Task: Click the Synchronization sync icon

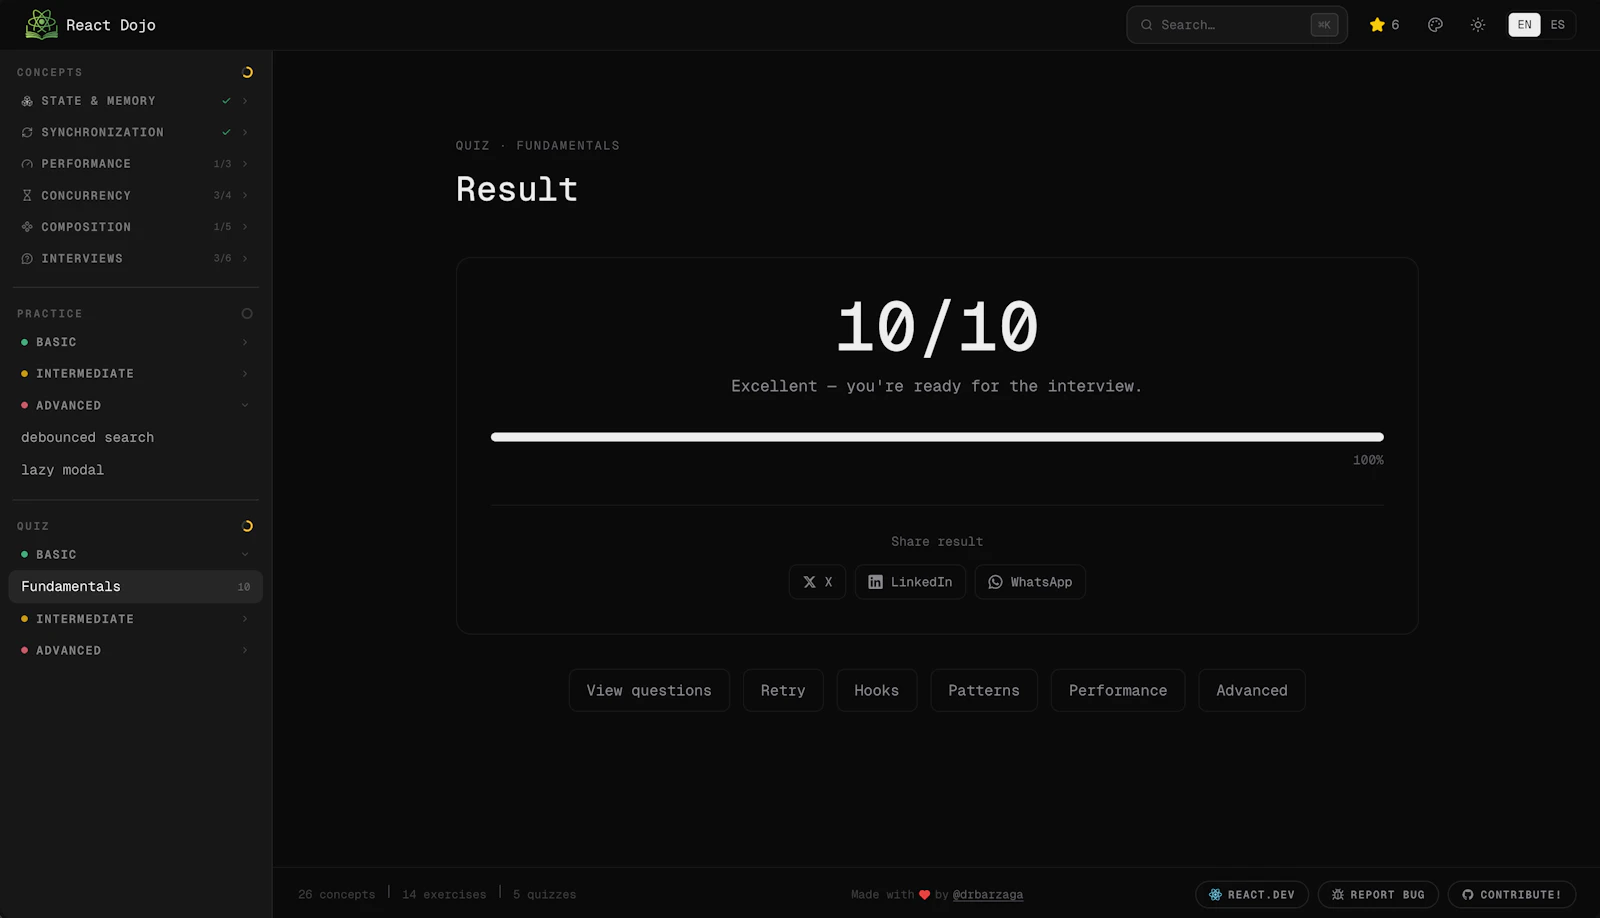Action: [27, 132]
